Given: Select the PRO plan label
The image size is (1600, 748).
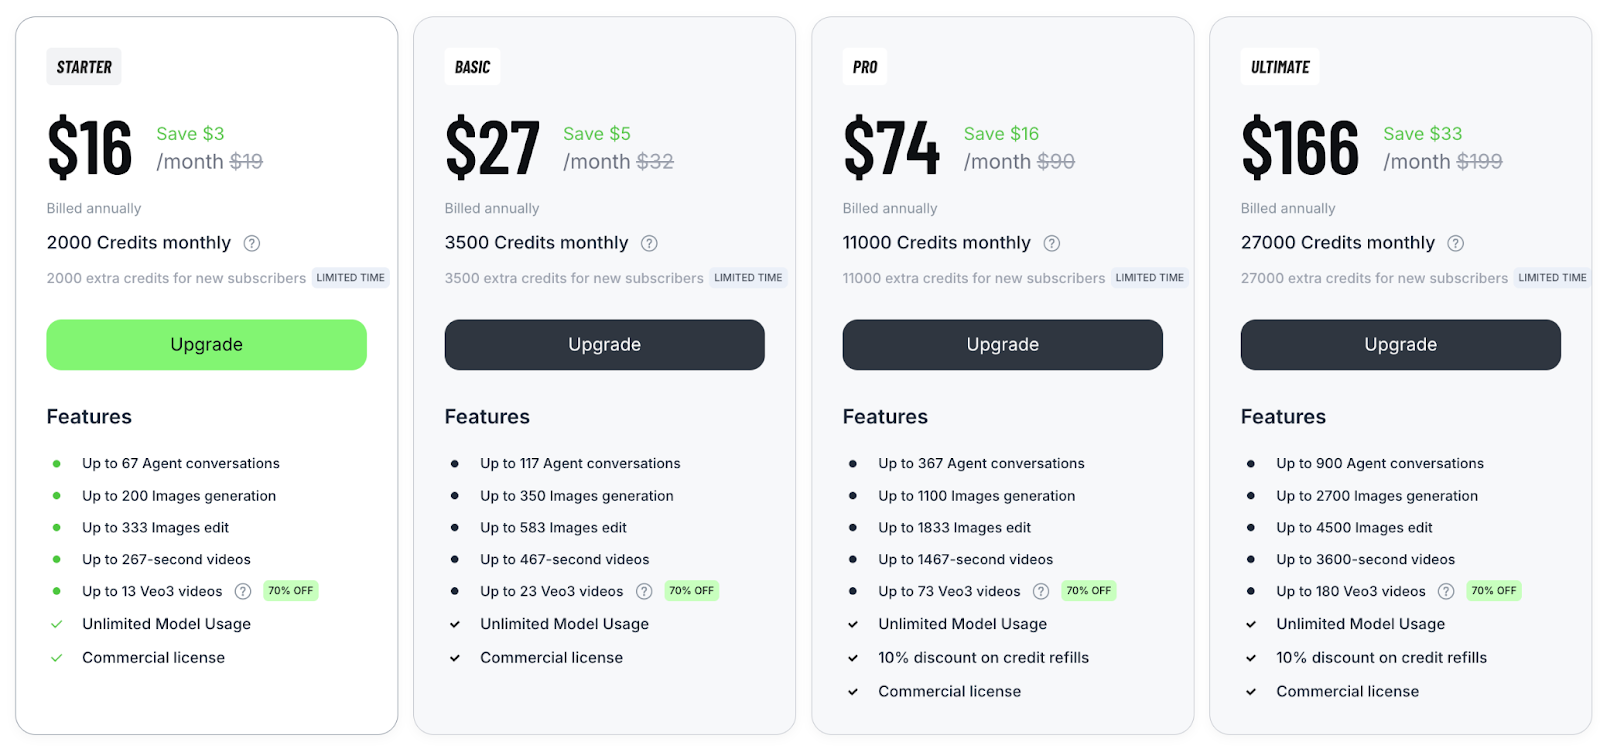Looking at the screenshot, I should point(865,67).
